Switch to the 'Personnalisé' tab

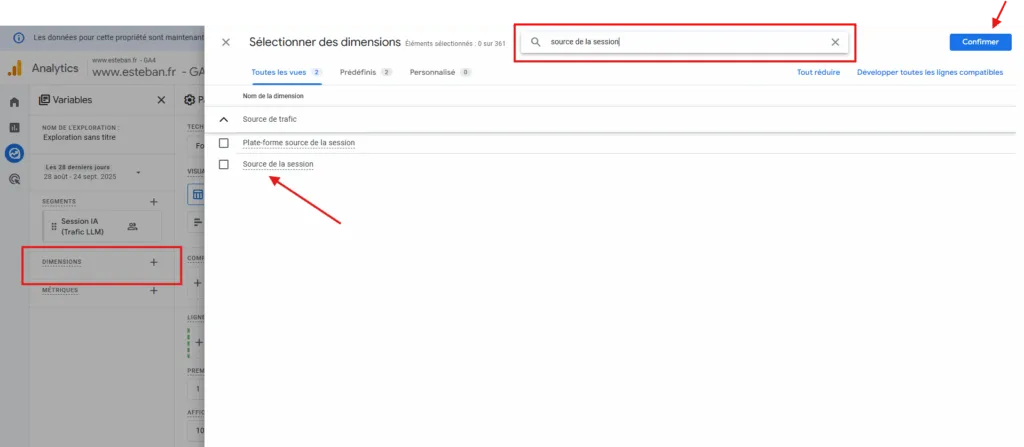[x=439, y=73]
